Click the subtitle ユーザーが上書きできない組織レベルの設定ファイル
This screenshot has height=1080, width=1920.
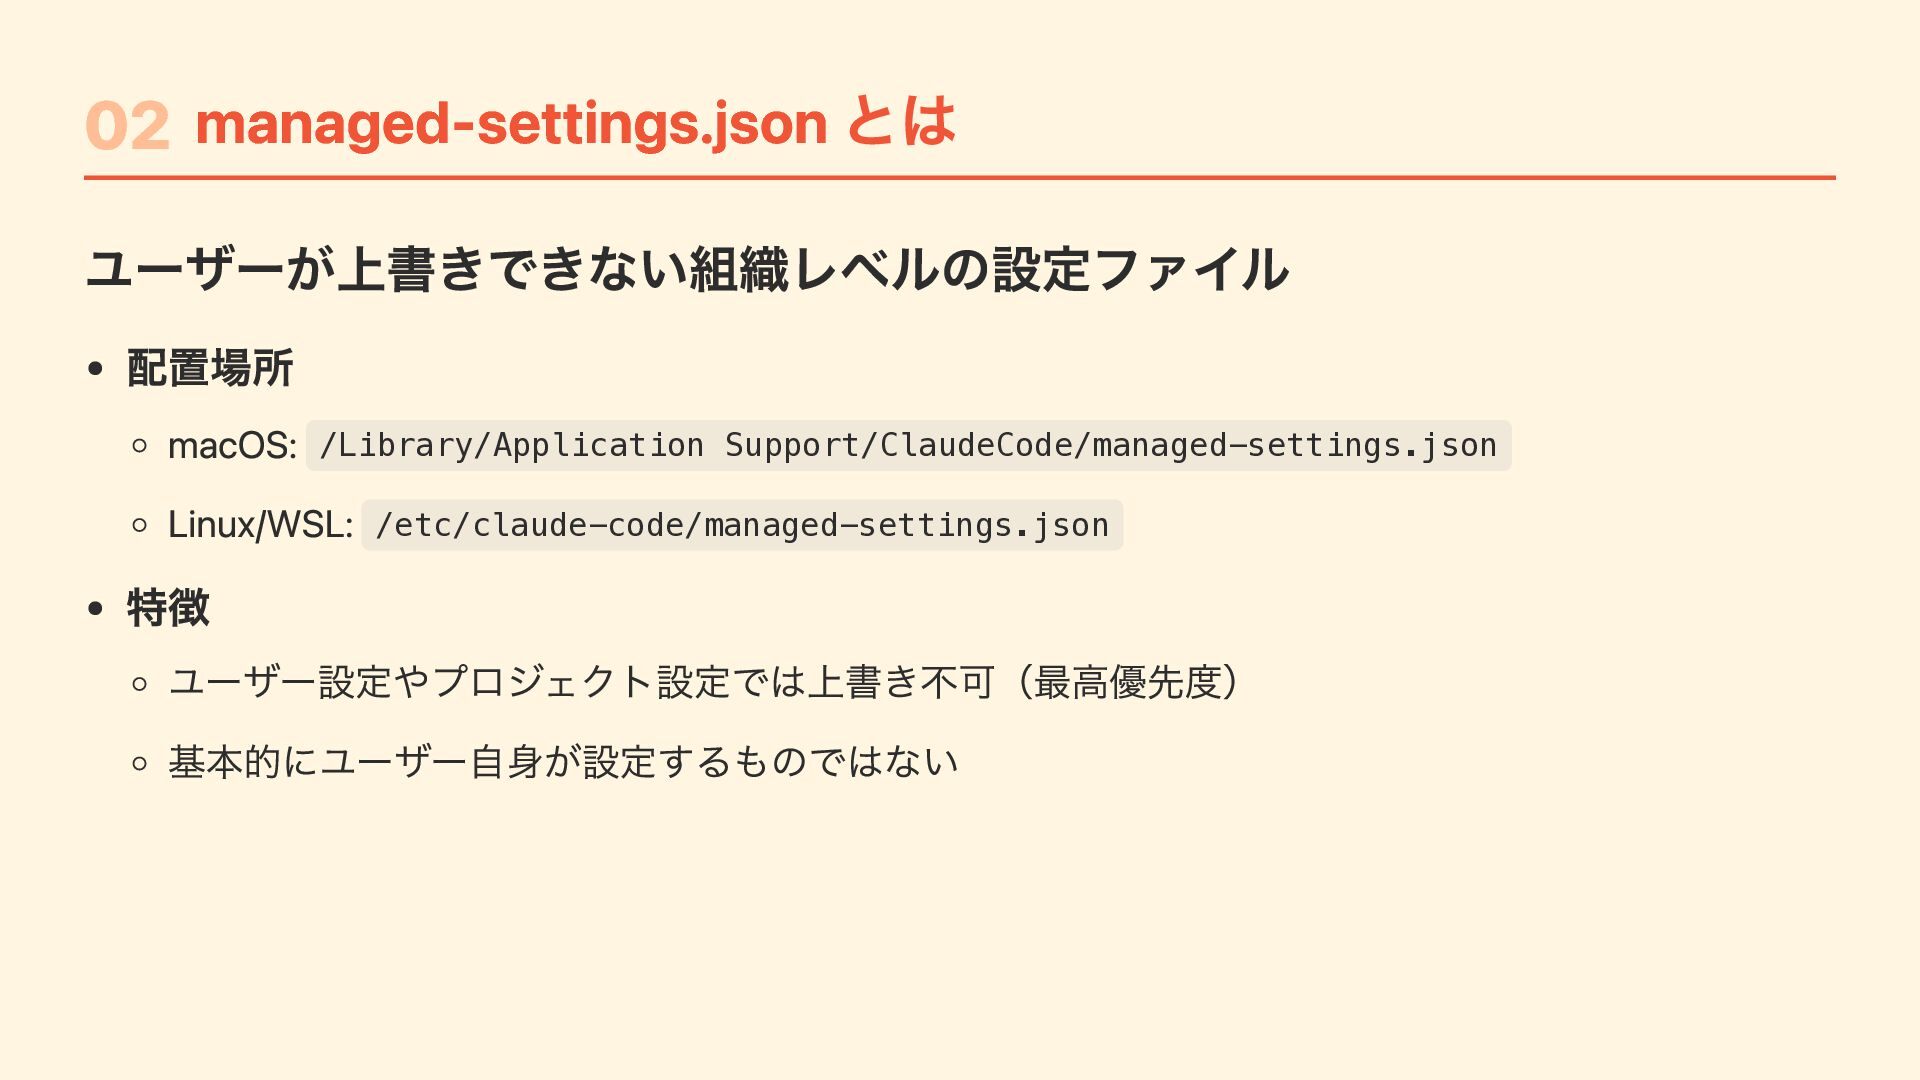(x=688, y=270)
